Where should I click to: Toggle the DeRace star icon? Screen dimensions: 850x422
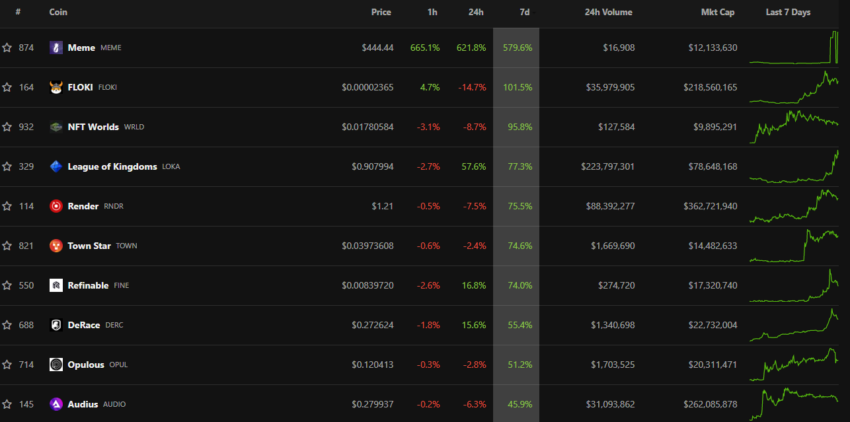[7, 325]
